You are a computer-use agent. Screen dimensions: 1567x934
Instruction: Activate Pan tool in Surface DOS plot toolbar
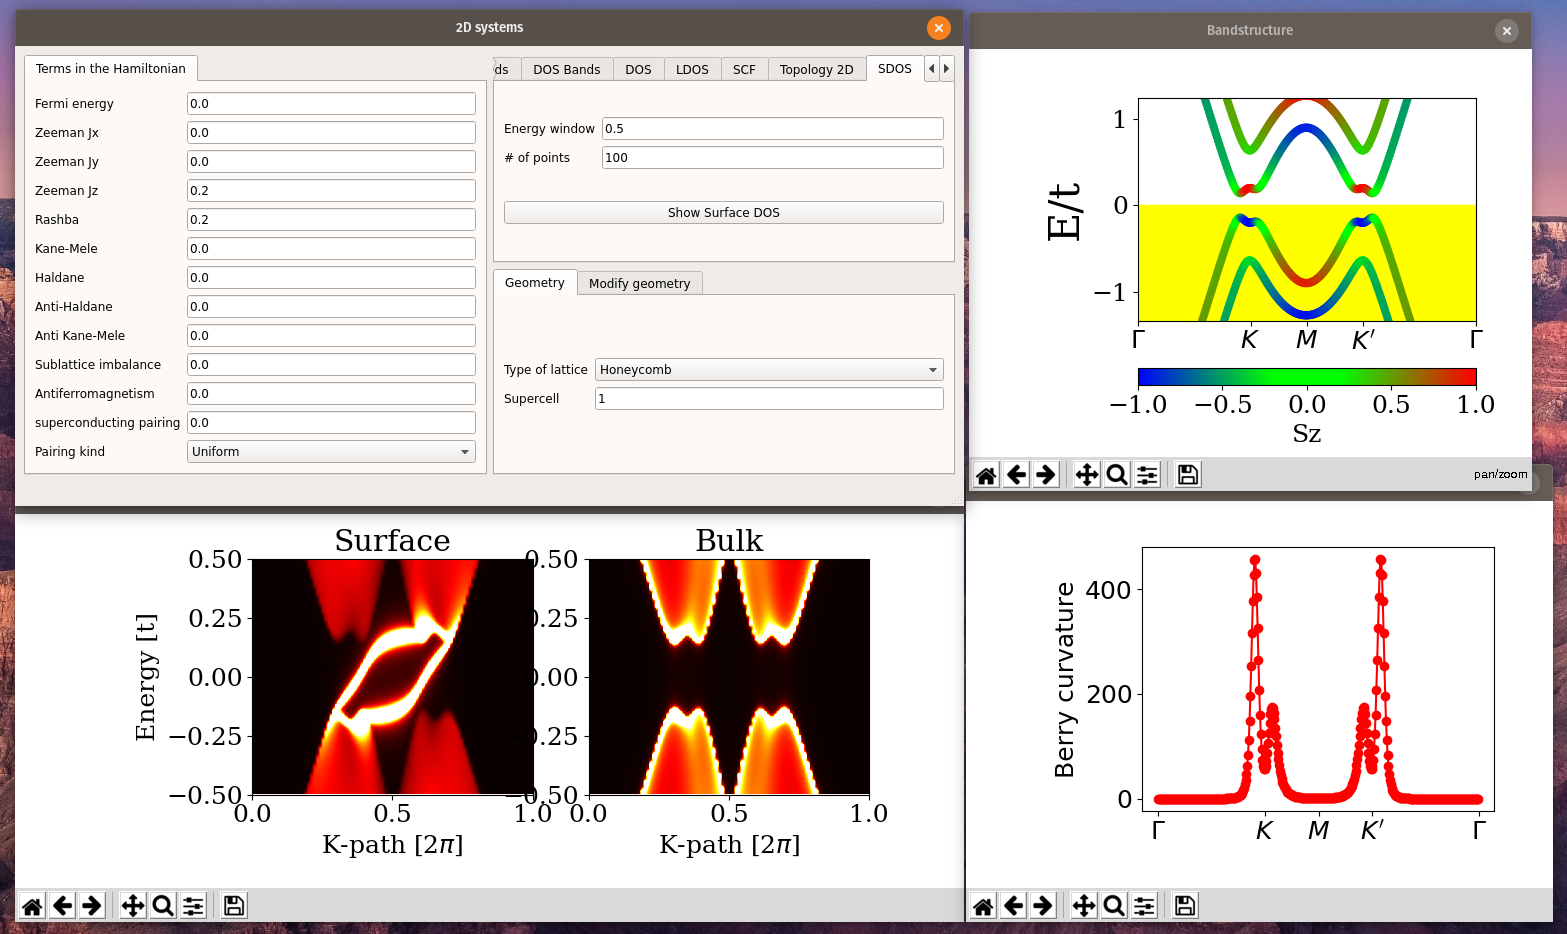(133, 906)
